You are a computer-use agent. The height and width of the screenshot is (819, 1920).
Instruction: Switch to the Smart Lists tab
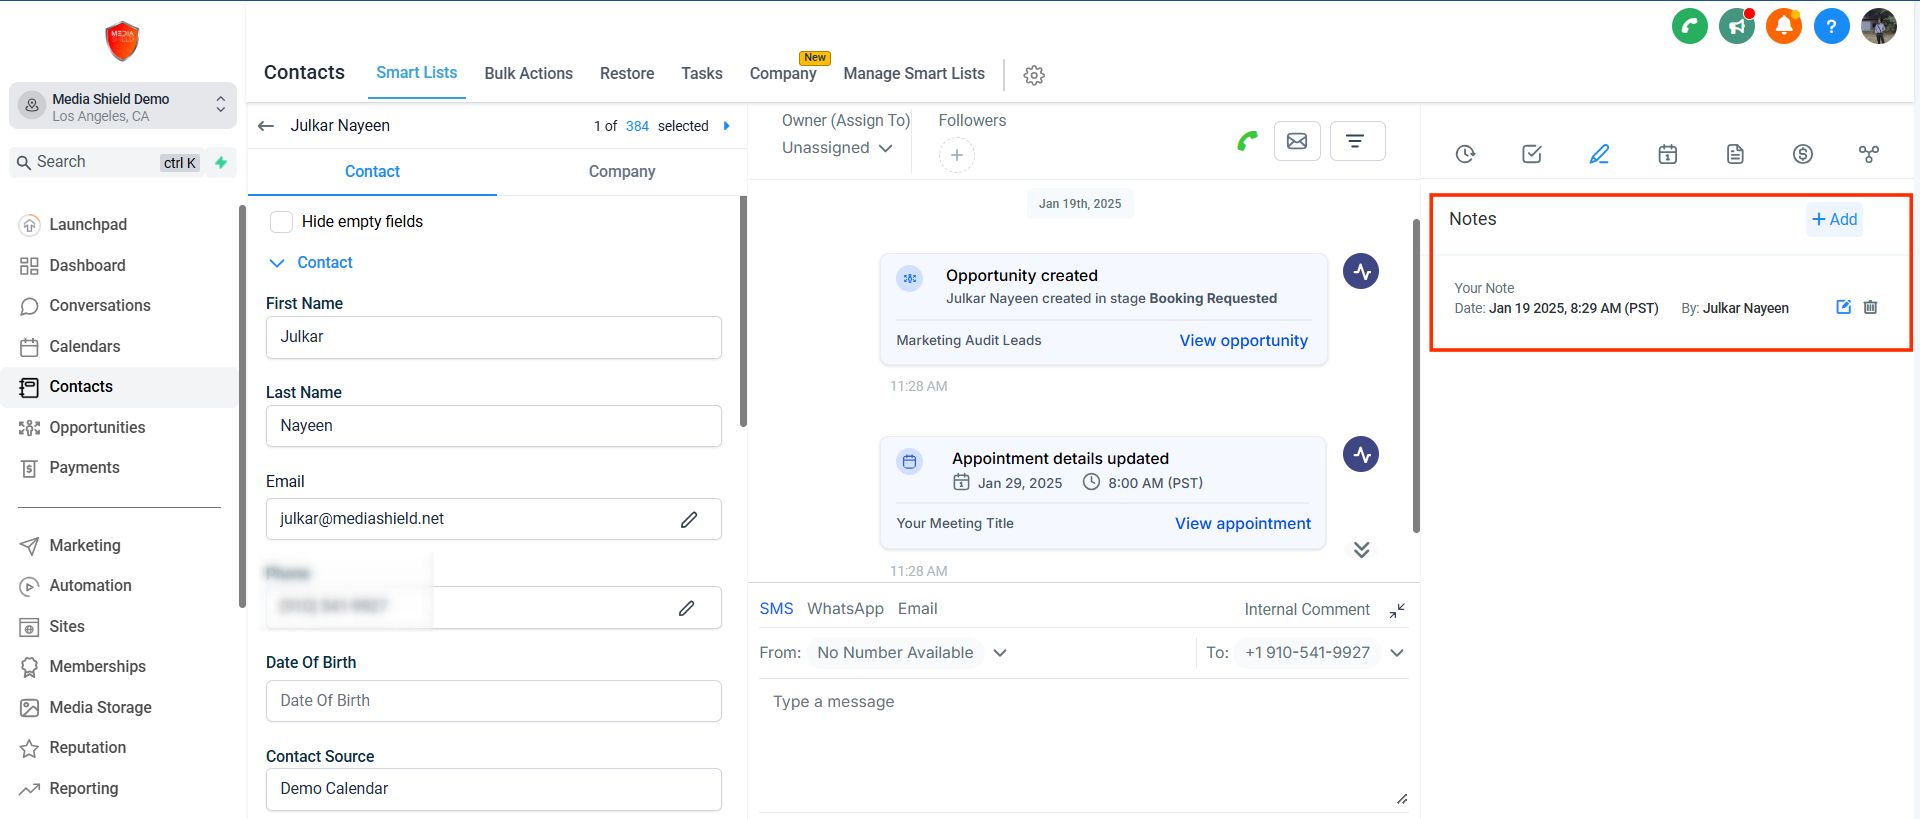point(416,73)
